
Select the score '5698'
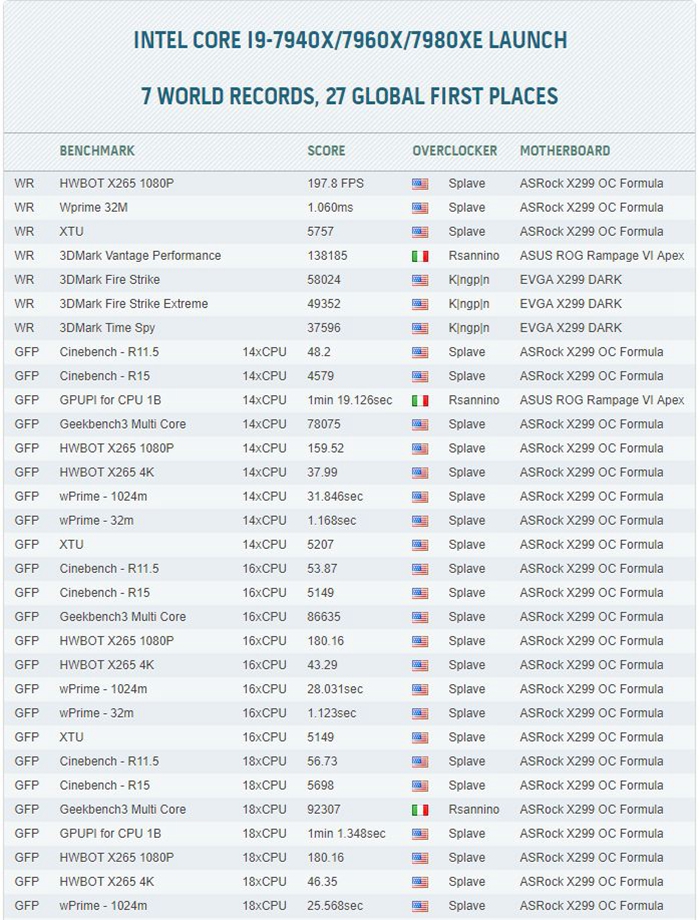point(320,784)
